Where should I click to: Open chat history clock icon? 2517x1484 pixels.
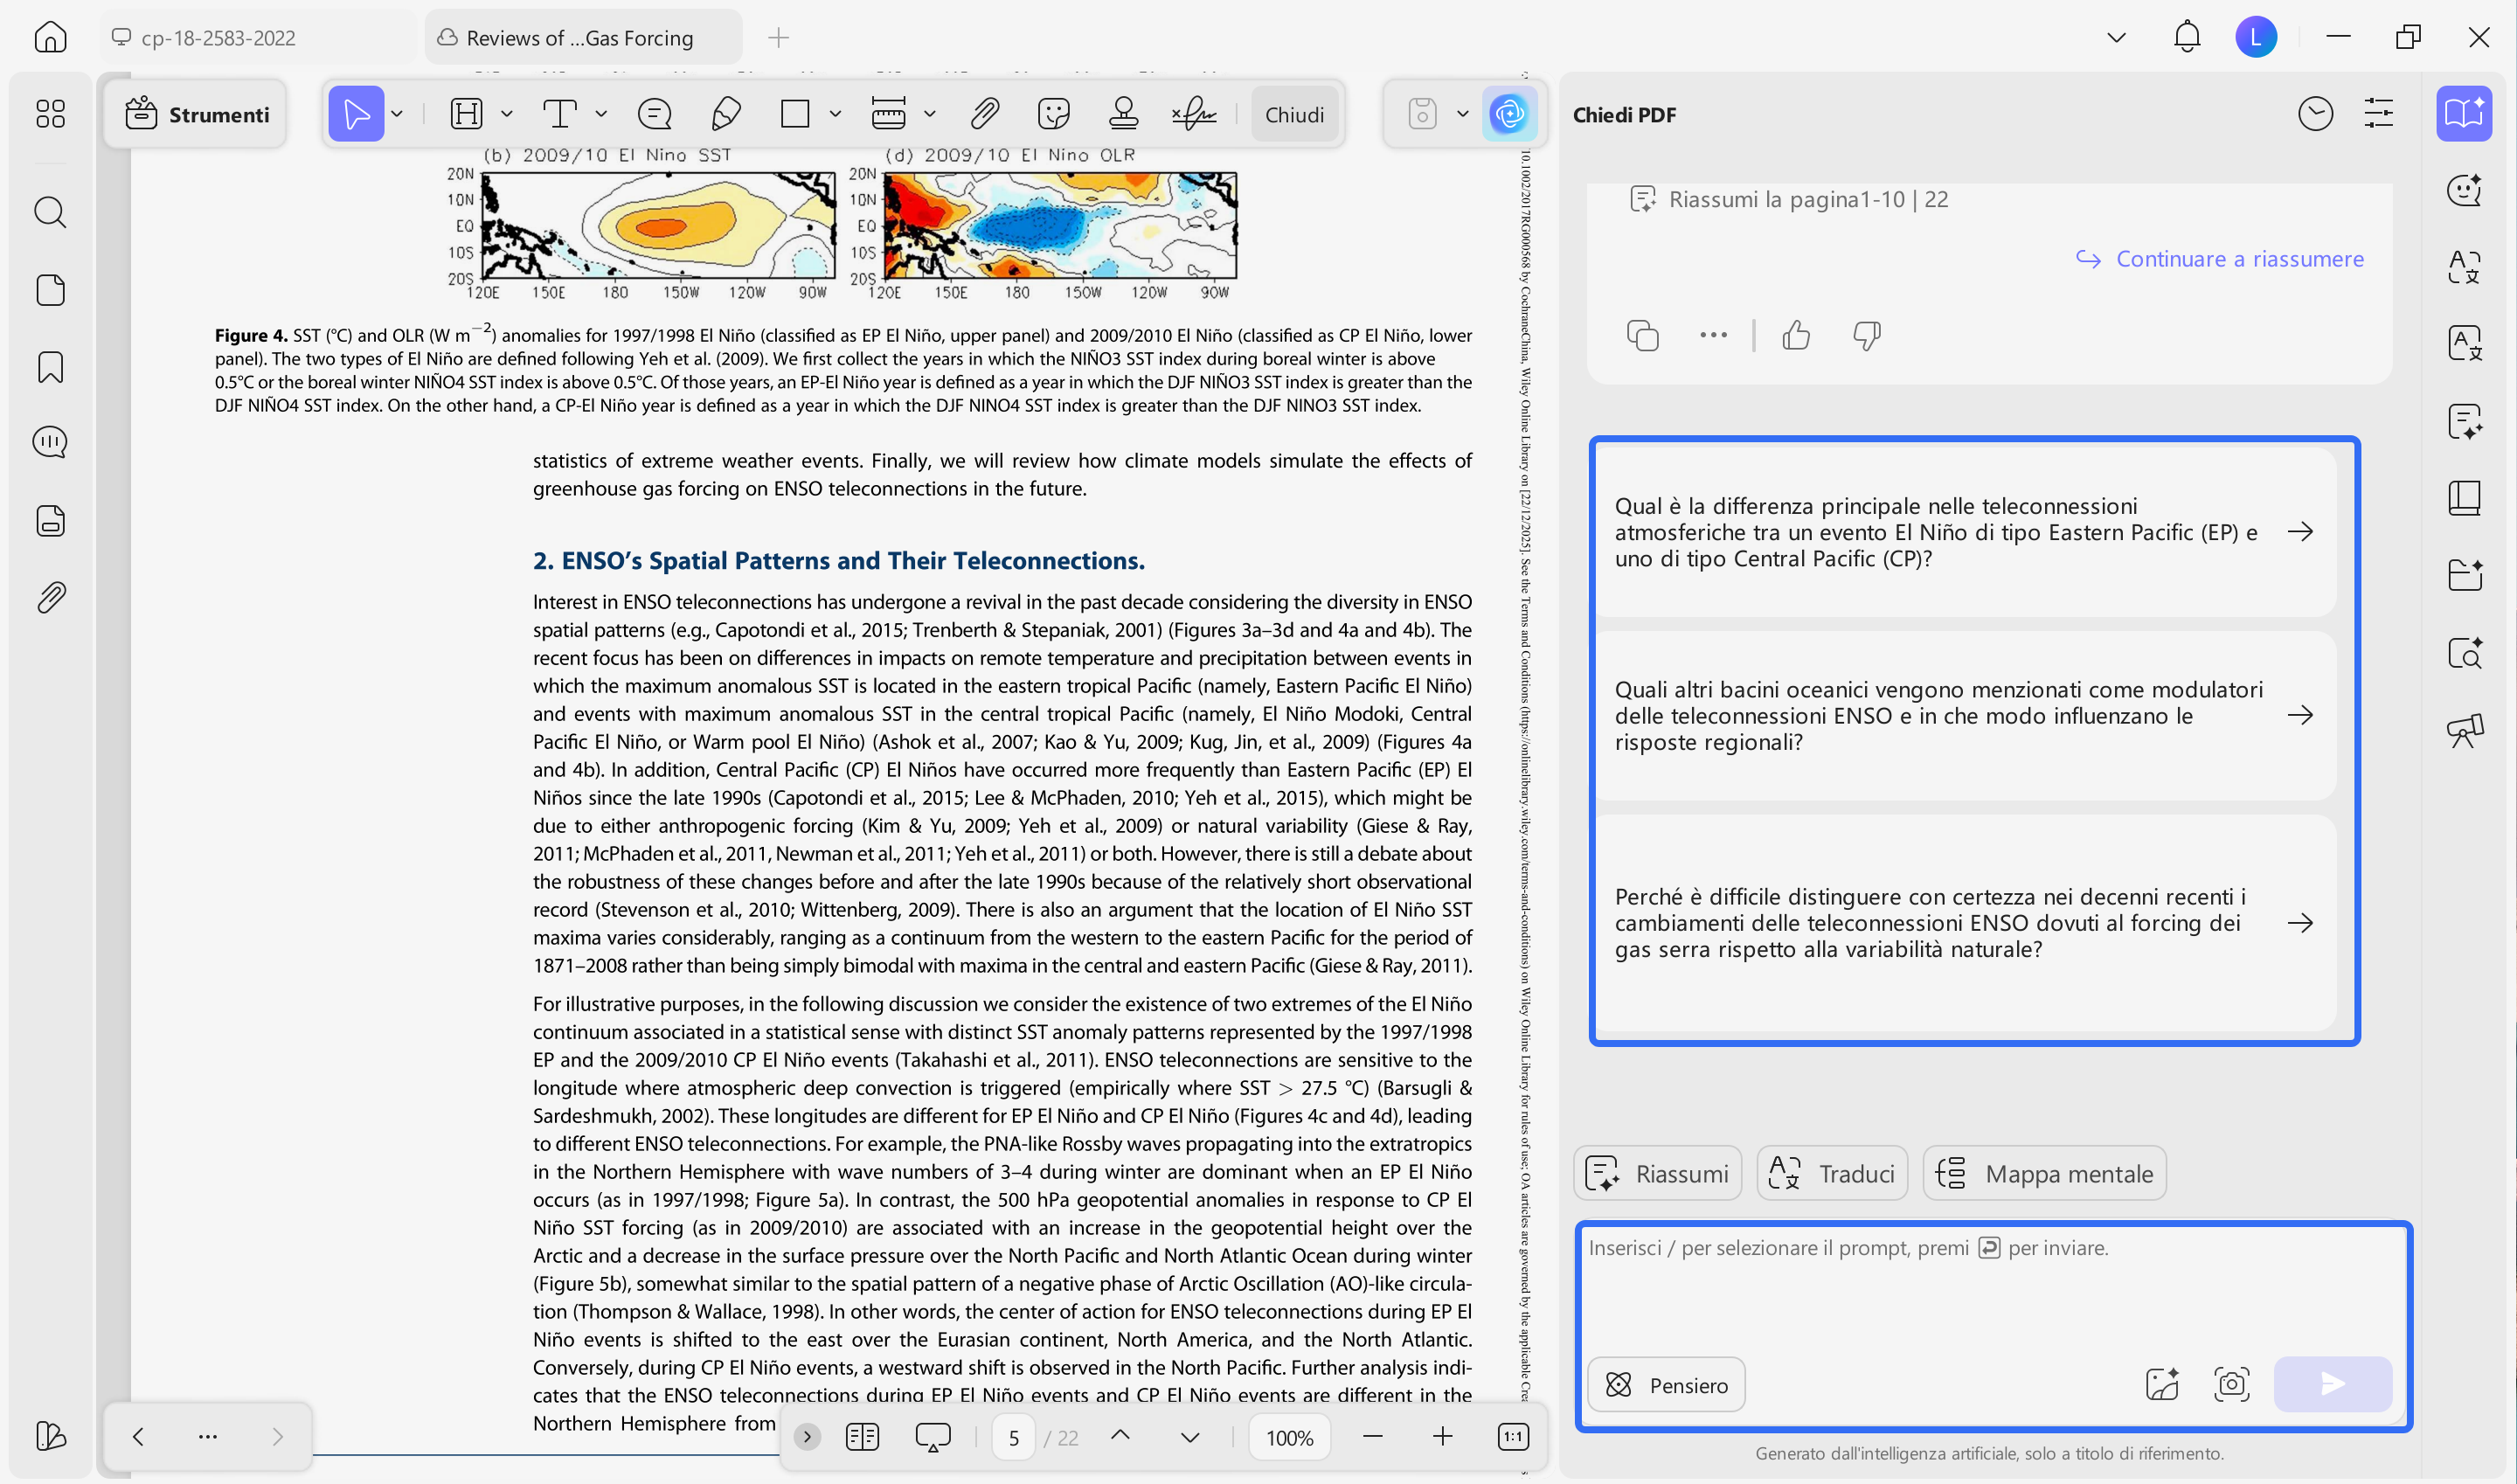tap(2316, 114)
